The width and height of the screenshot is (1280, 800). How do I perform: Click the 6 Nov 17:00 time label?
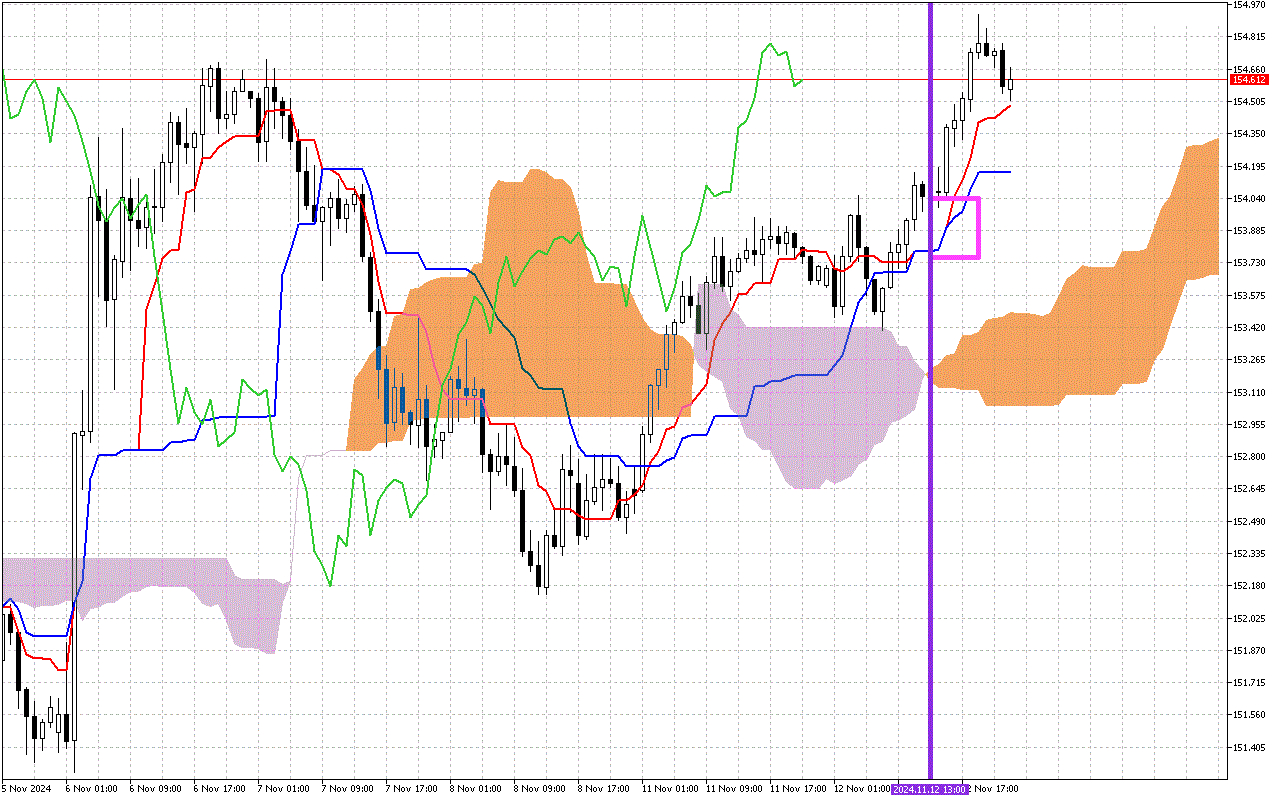coord(218,789)
